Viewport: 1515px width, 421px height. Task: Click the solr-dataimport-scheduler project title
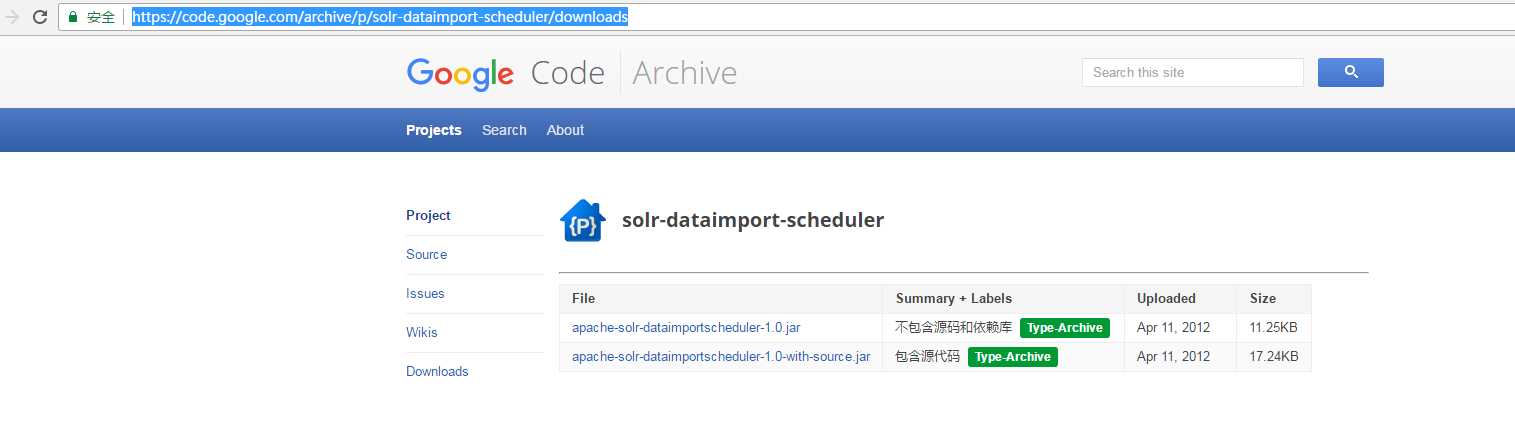click(x=753, y=220)
